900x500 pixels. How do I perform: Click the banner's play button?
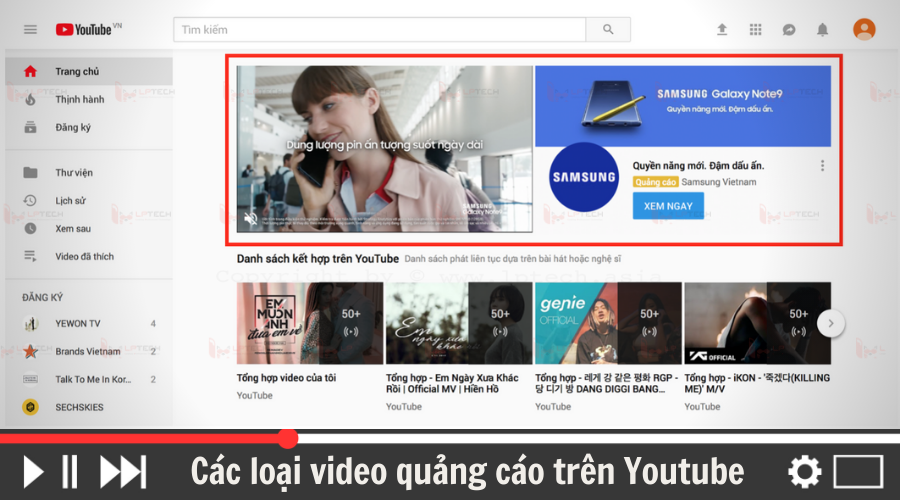click(x=33, y=472)
